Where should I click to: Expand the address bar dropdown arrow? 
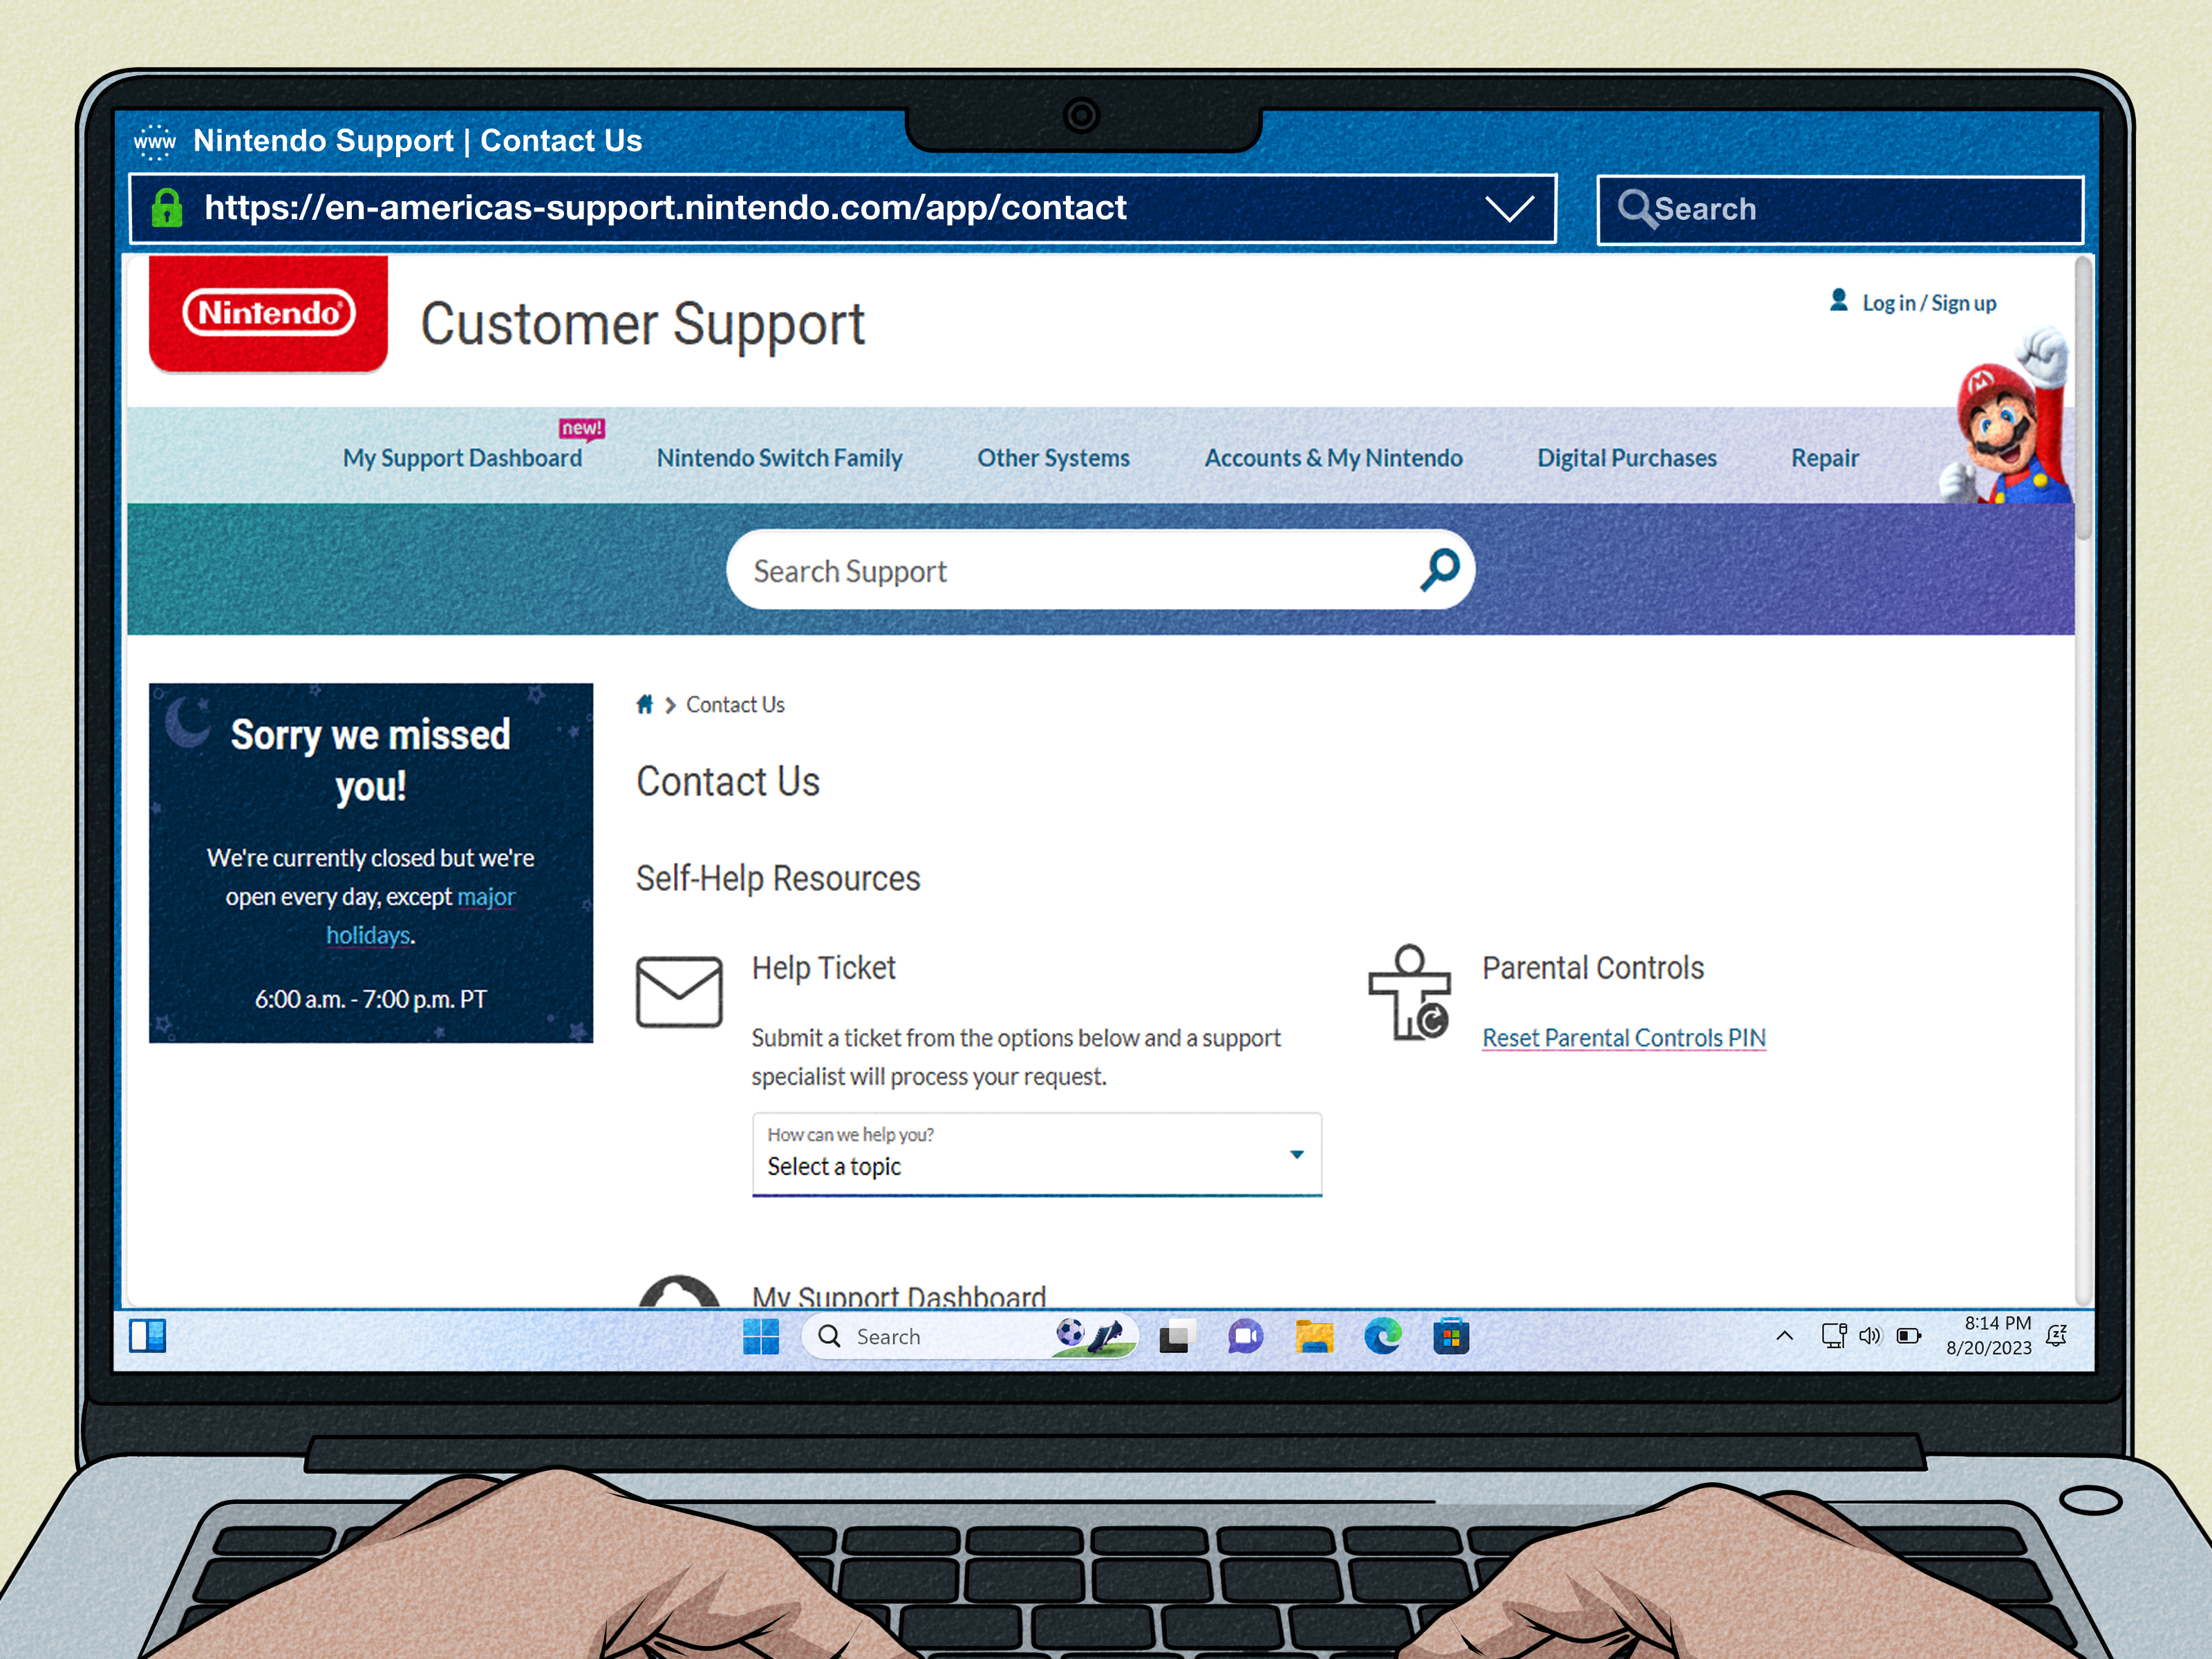pyautogui.click(x=1509, y=209)
